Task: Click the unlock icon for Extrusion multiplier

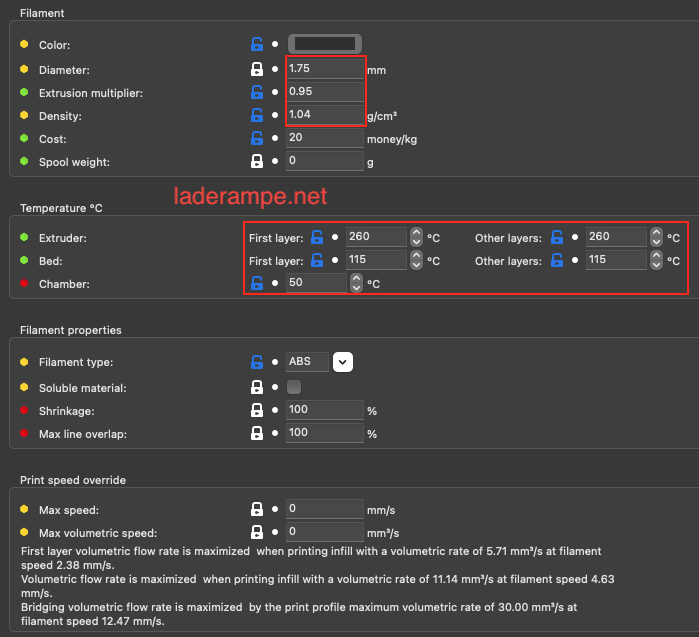Action: 257,93
